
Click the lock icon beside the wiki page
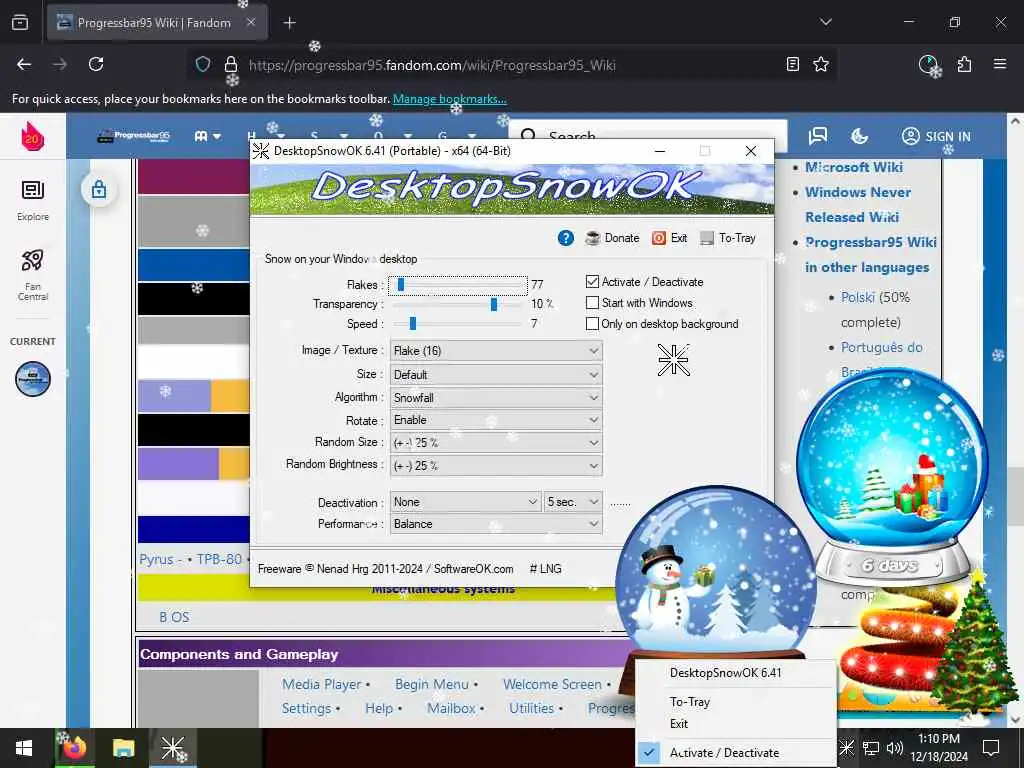99,189
